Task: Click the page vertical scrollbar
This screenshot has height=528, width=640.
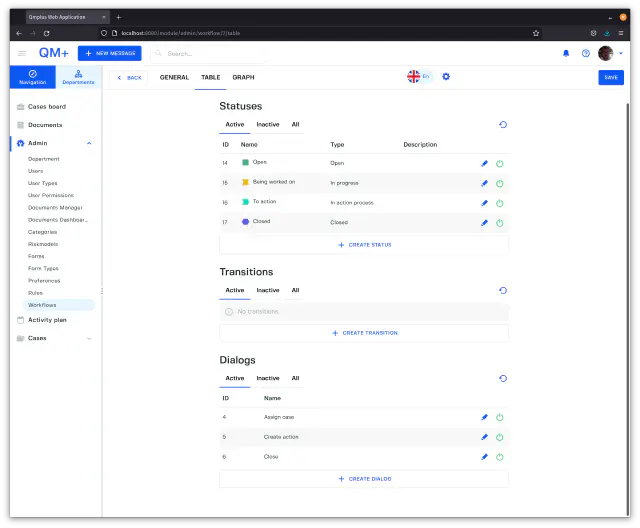Action: (627, 309)
